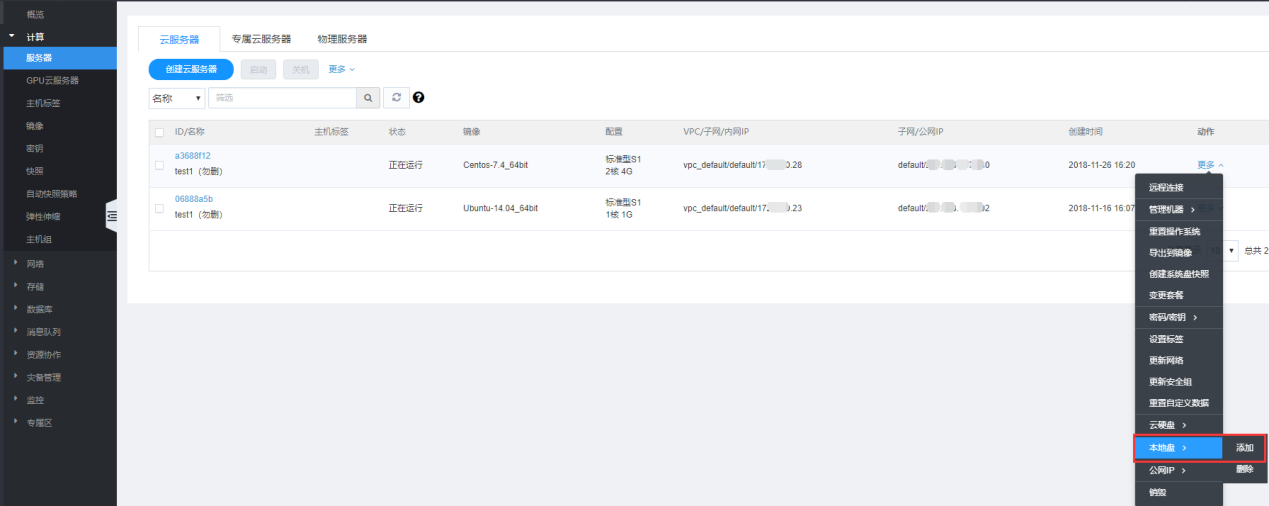Image resolution: width=1269 pixels, height=506 pixels.
Task: Collapse the 更多 action menu for a3688f12
Action: [1209, 165]
